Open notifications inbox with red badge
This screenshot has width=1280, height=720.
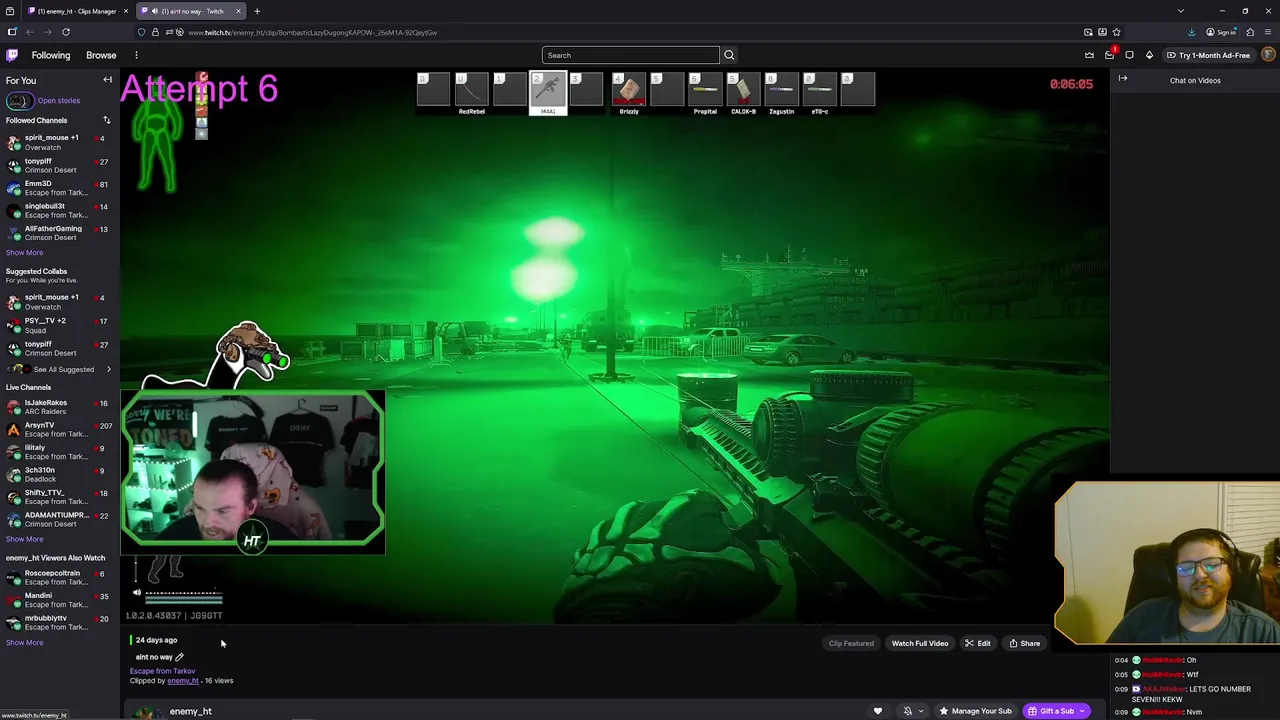point(1109,55)
